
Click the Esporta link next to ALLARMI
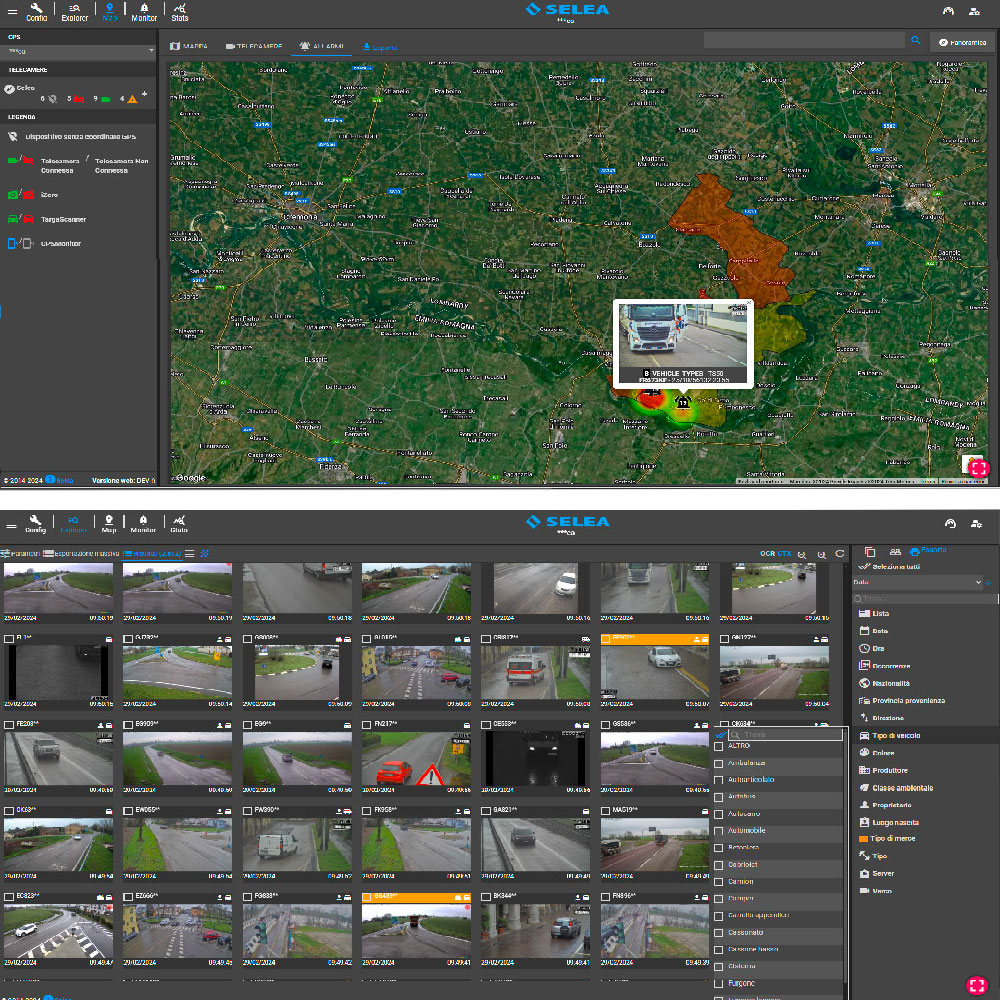[x=380, y=47]
